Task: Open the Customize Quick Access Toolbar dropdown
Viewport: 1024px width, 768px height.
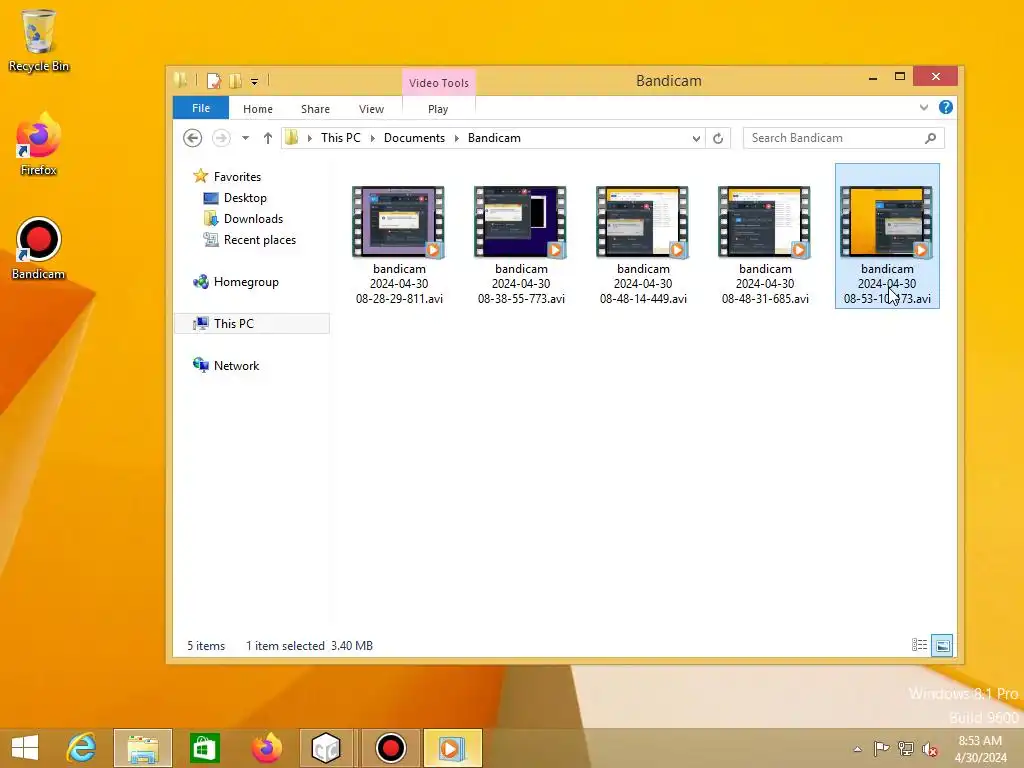Action: [x=255, y=82]
